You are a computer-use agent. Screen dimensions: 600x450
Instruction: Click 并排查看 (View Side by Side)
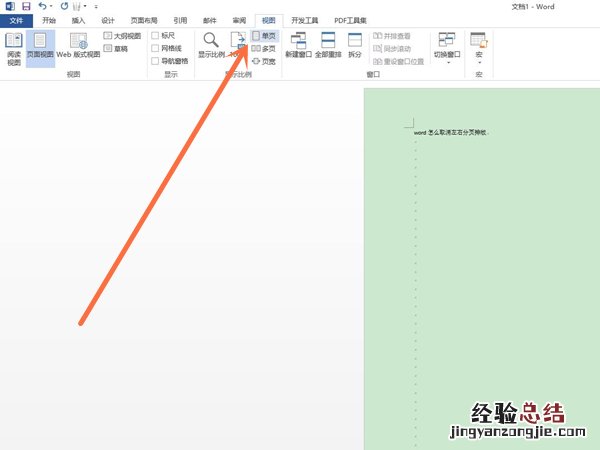[392, 36]
